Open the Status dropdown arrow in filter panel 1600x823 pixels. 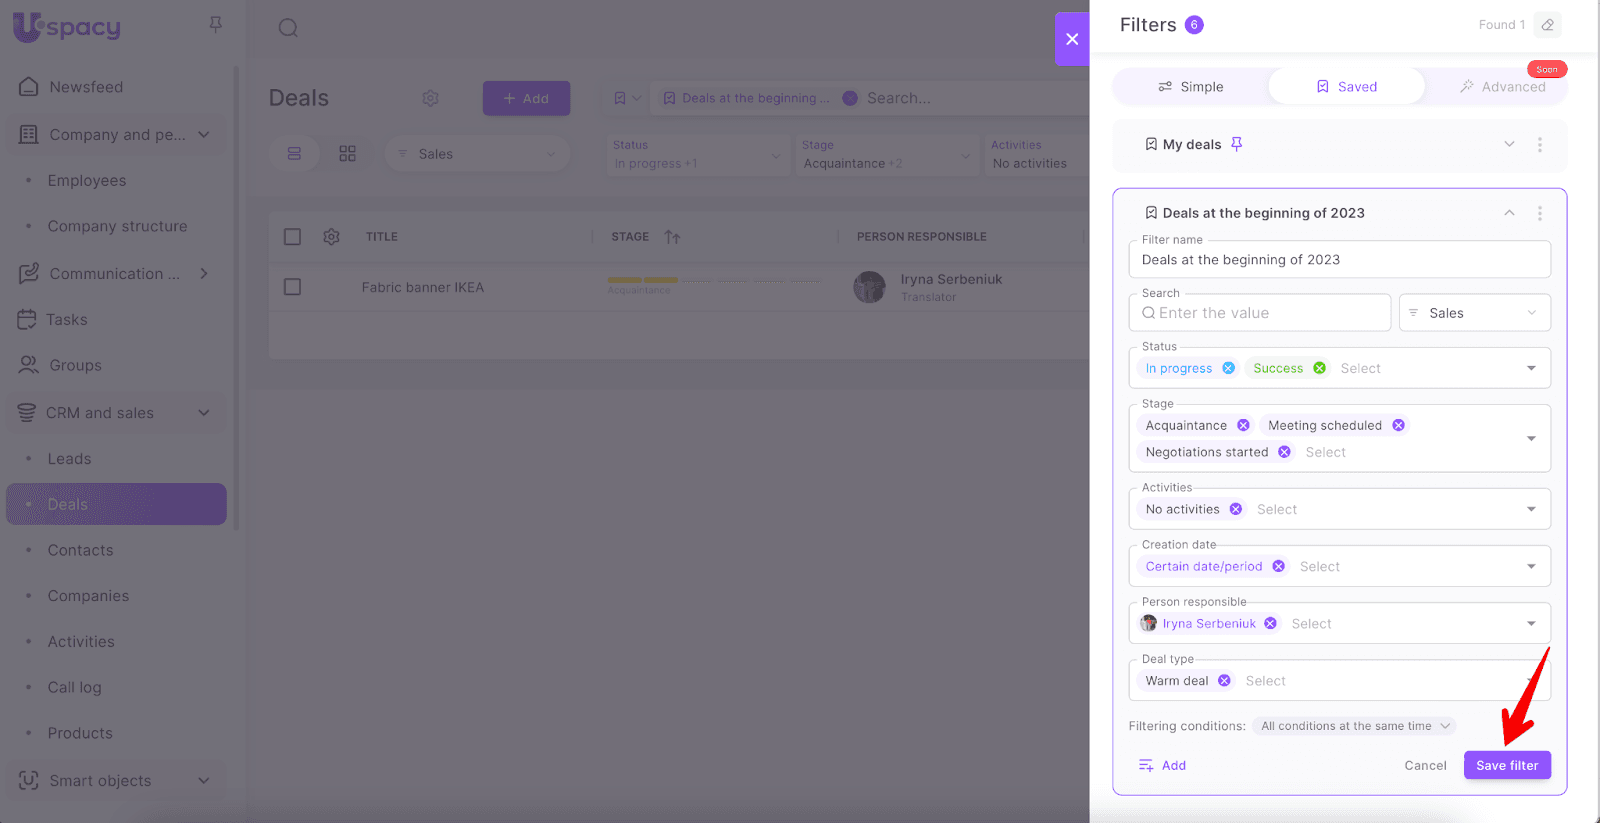pos(1531,368)
